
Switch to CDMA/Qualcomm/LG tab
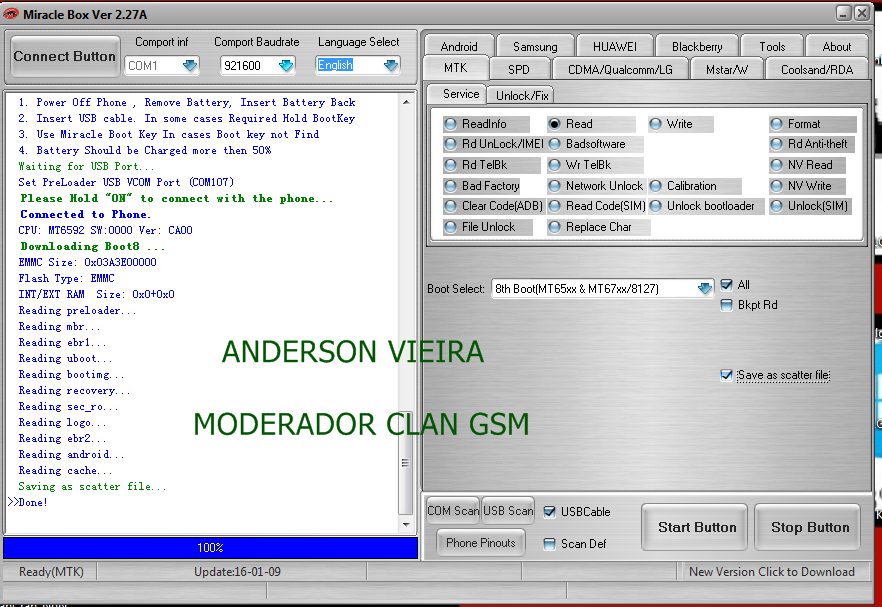coord(620,69)
